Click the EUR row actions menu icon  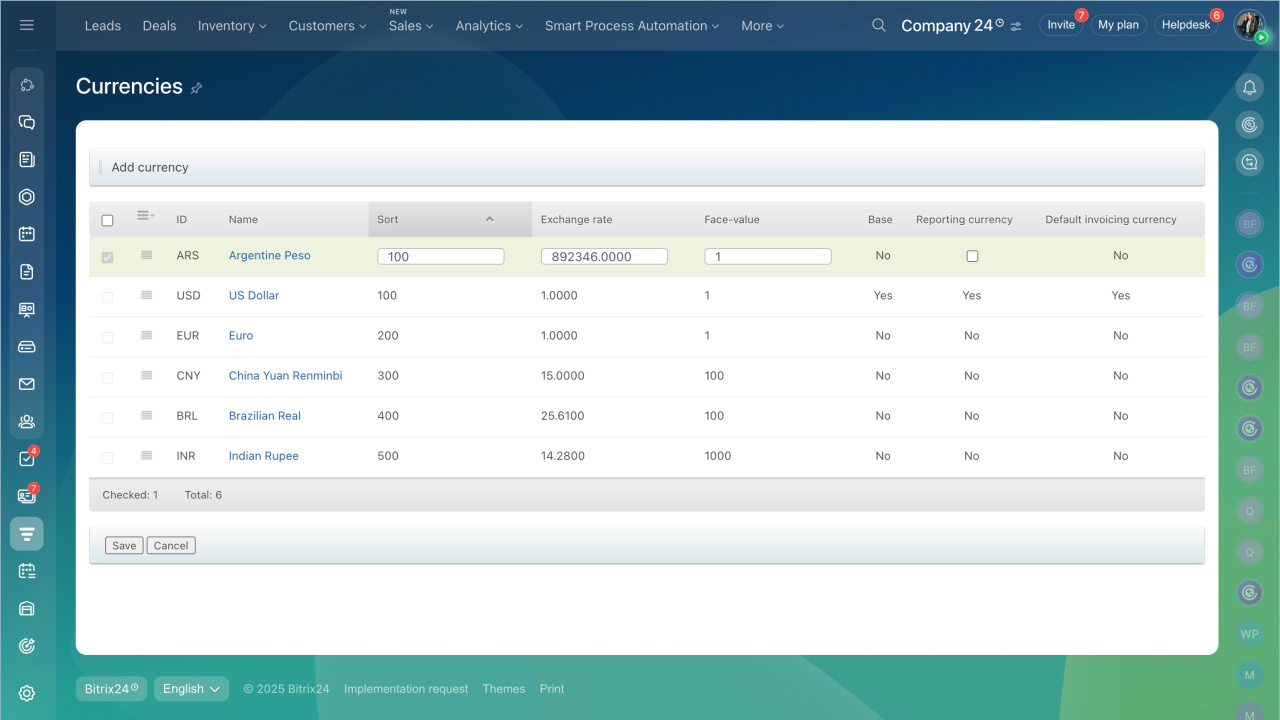146,335
